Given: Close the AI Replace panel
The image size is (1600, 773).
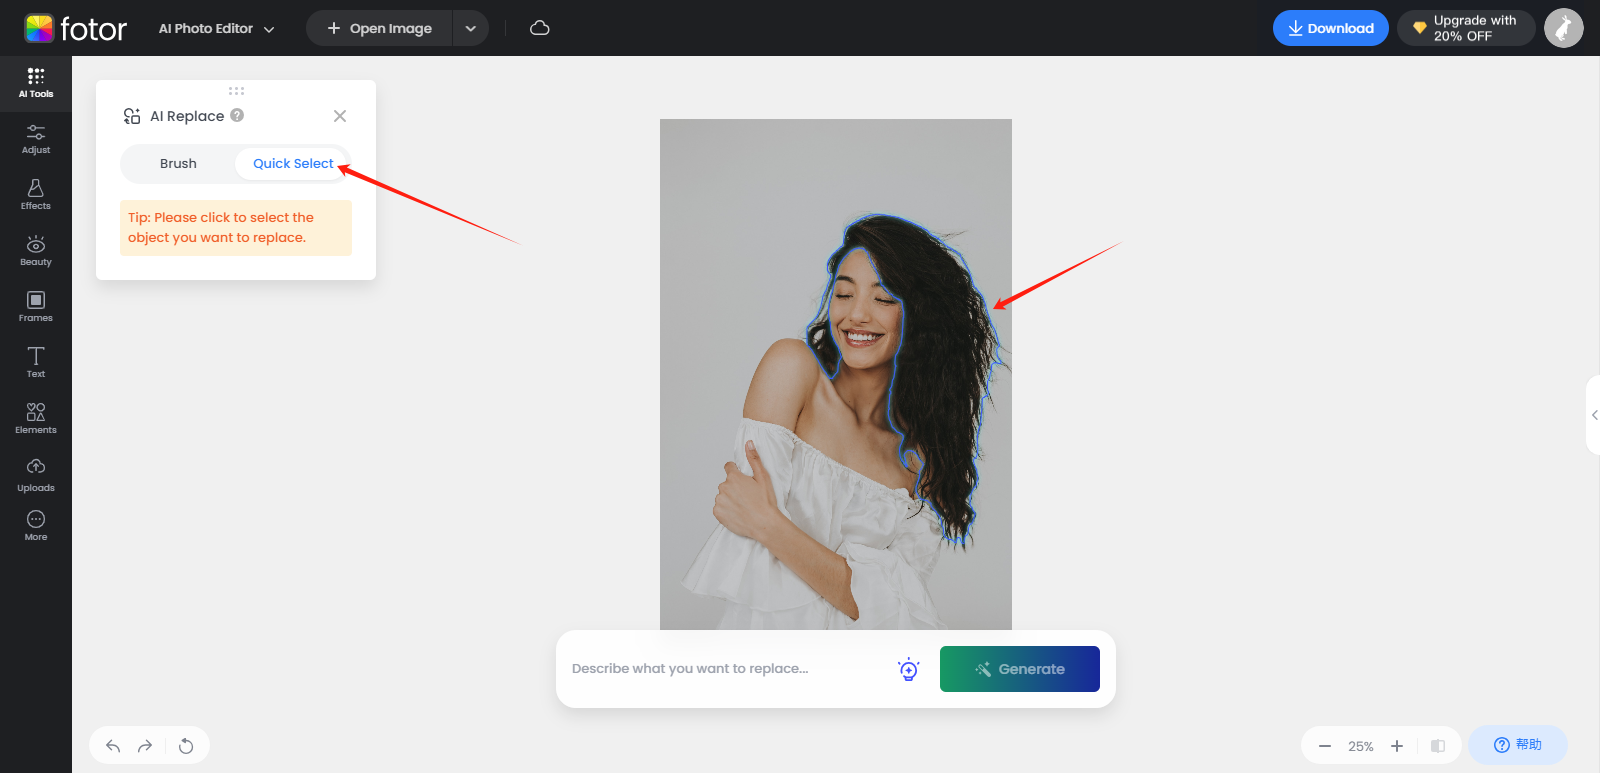Looking at the screenshot, I should tap(340, 116).
